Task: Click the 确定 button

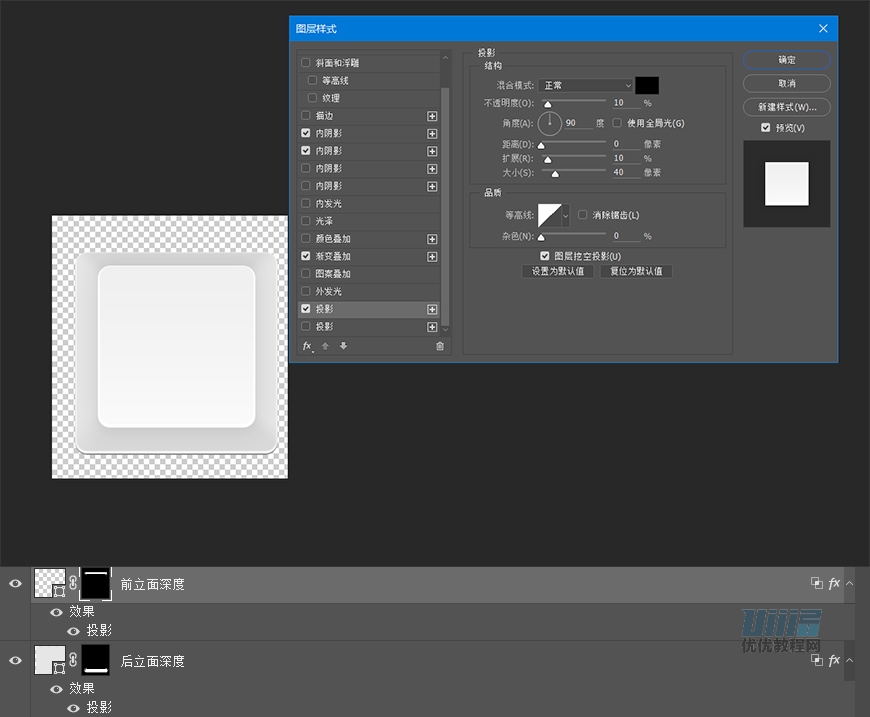Action: tap(787, 60)
